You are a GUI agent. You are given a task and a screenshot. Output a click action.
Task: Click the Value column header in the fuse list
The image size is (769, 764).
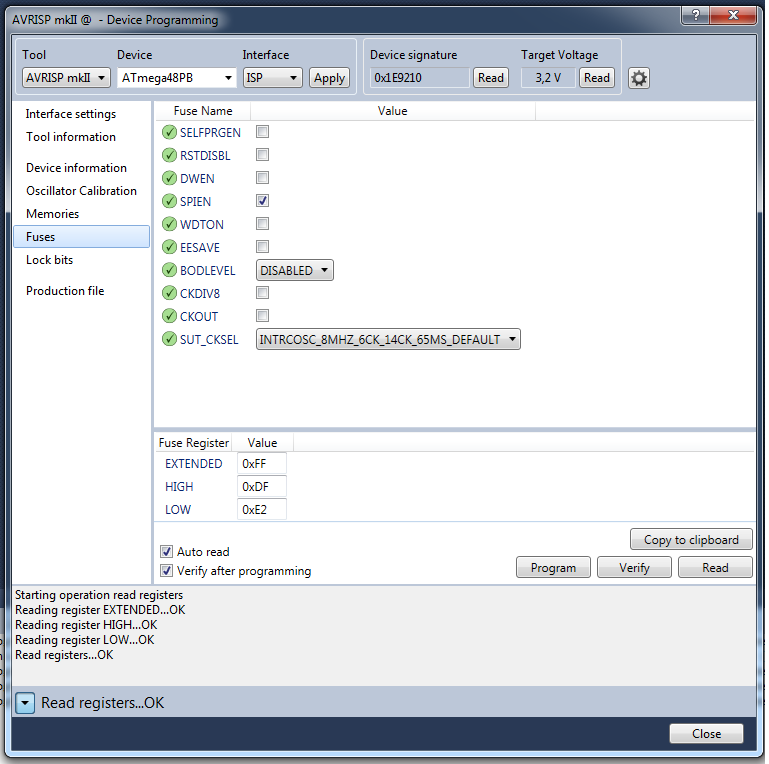[392, 111]
